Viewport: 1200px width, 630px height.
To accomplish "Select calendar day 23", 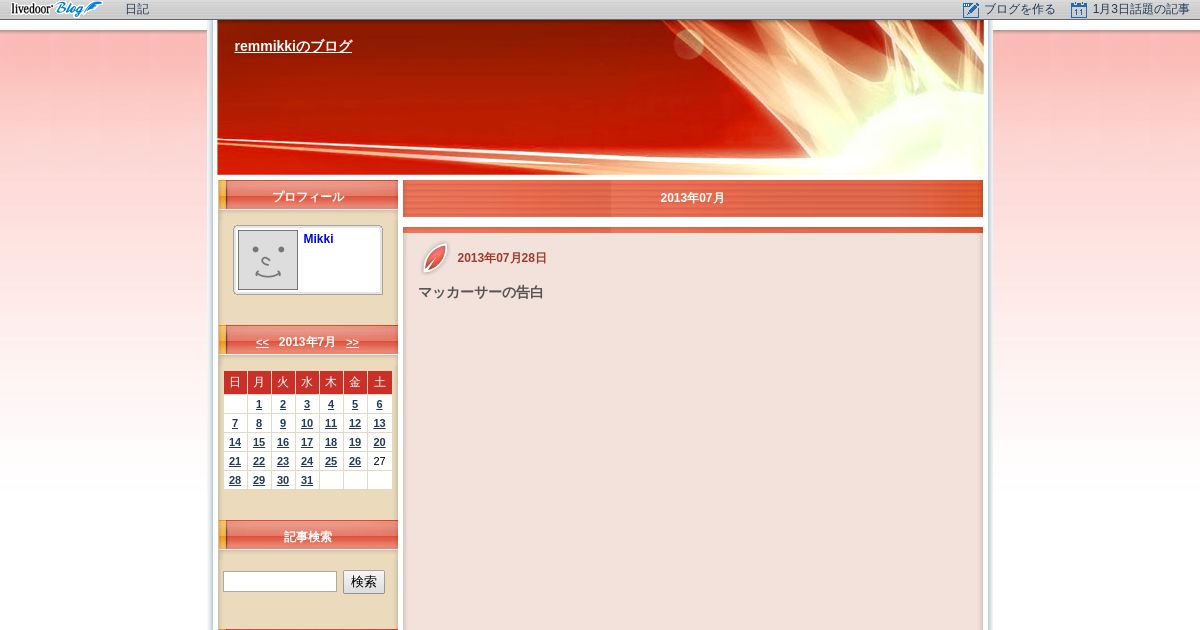I will click(283, 461).
